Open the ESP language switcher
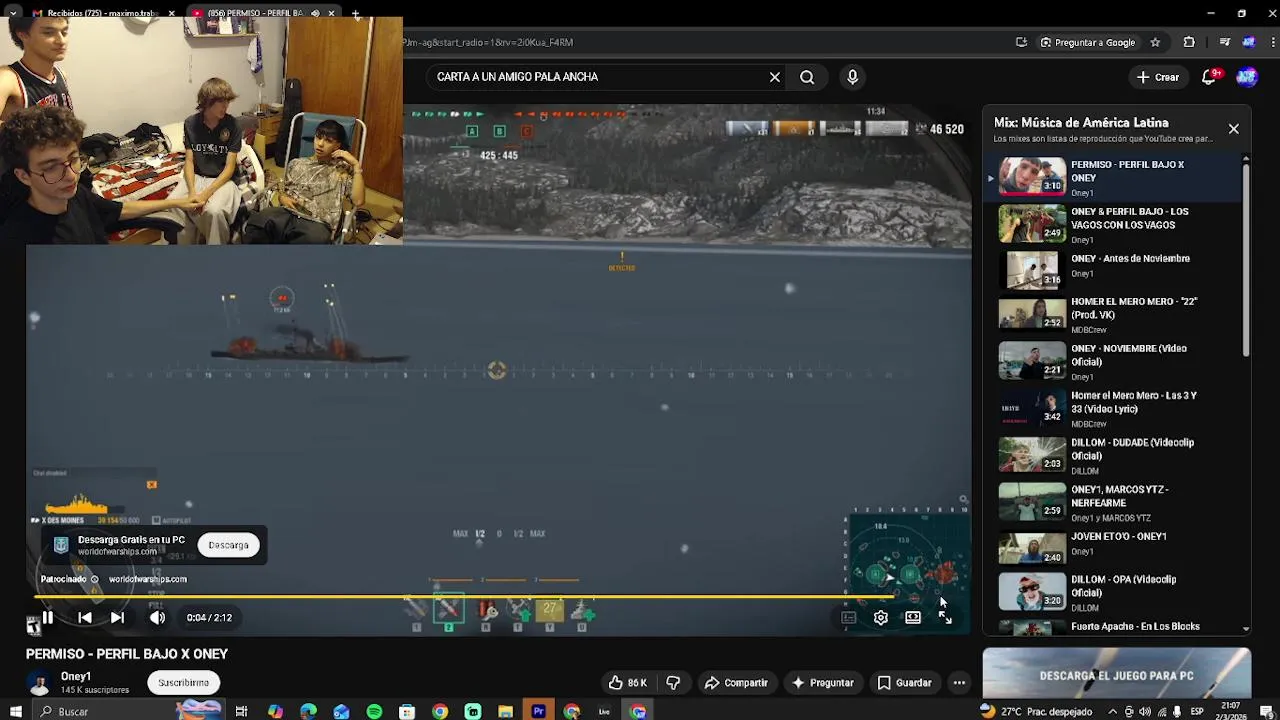 pyautogui.click(x=1197, y=711)
